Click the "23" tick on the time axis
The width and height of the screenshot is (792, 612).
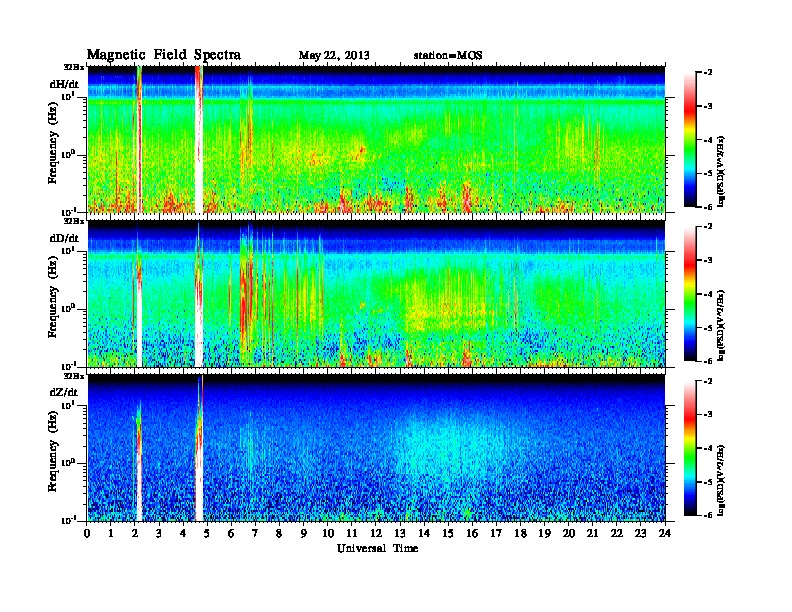(x=641, y=534)
